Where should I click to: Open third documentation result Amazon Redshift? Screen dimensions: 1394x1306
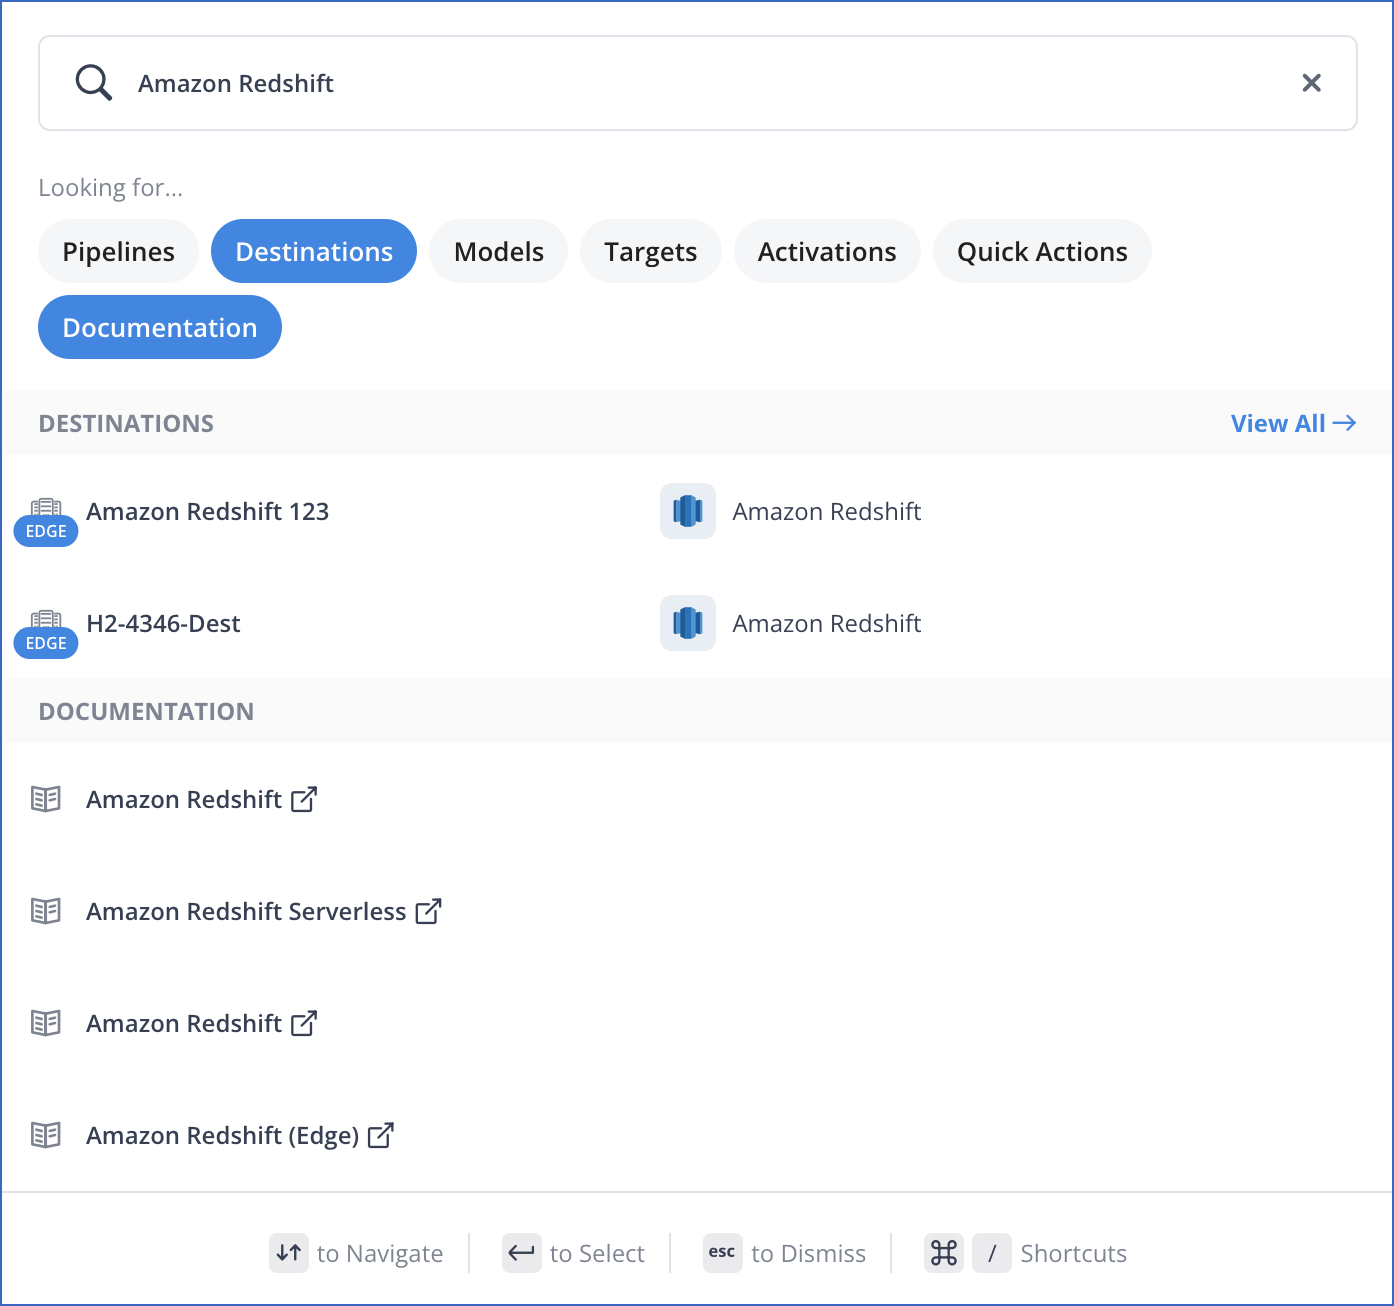click(184, 1023)
